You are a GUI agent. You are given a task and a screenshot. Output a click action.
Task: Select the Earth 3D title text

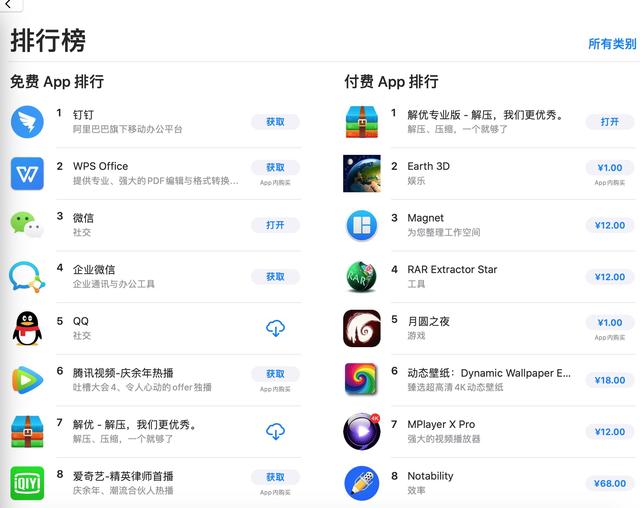click(429, 166)
